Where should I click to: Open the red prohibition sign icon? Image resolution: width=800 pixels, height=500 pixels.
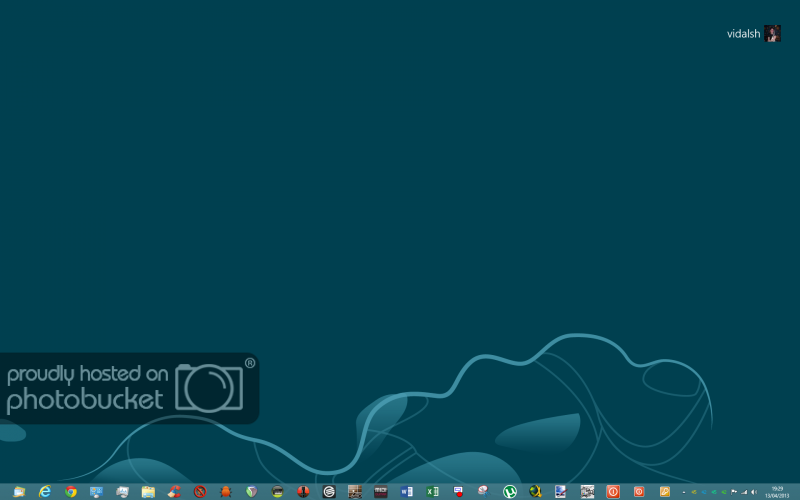point(200,491)
